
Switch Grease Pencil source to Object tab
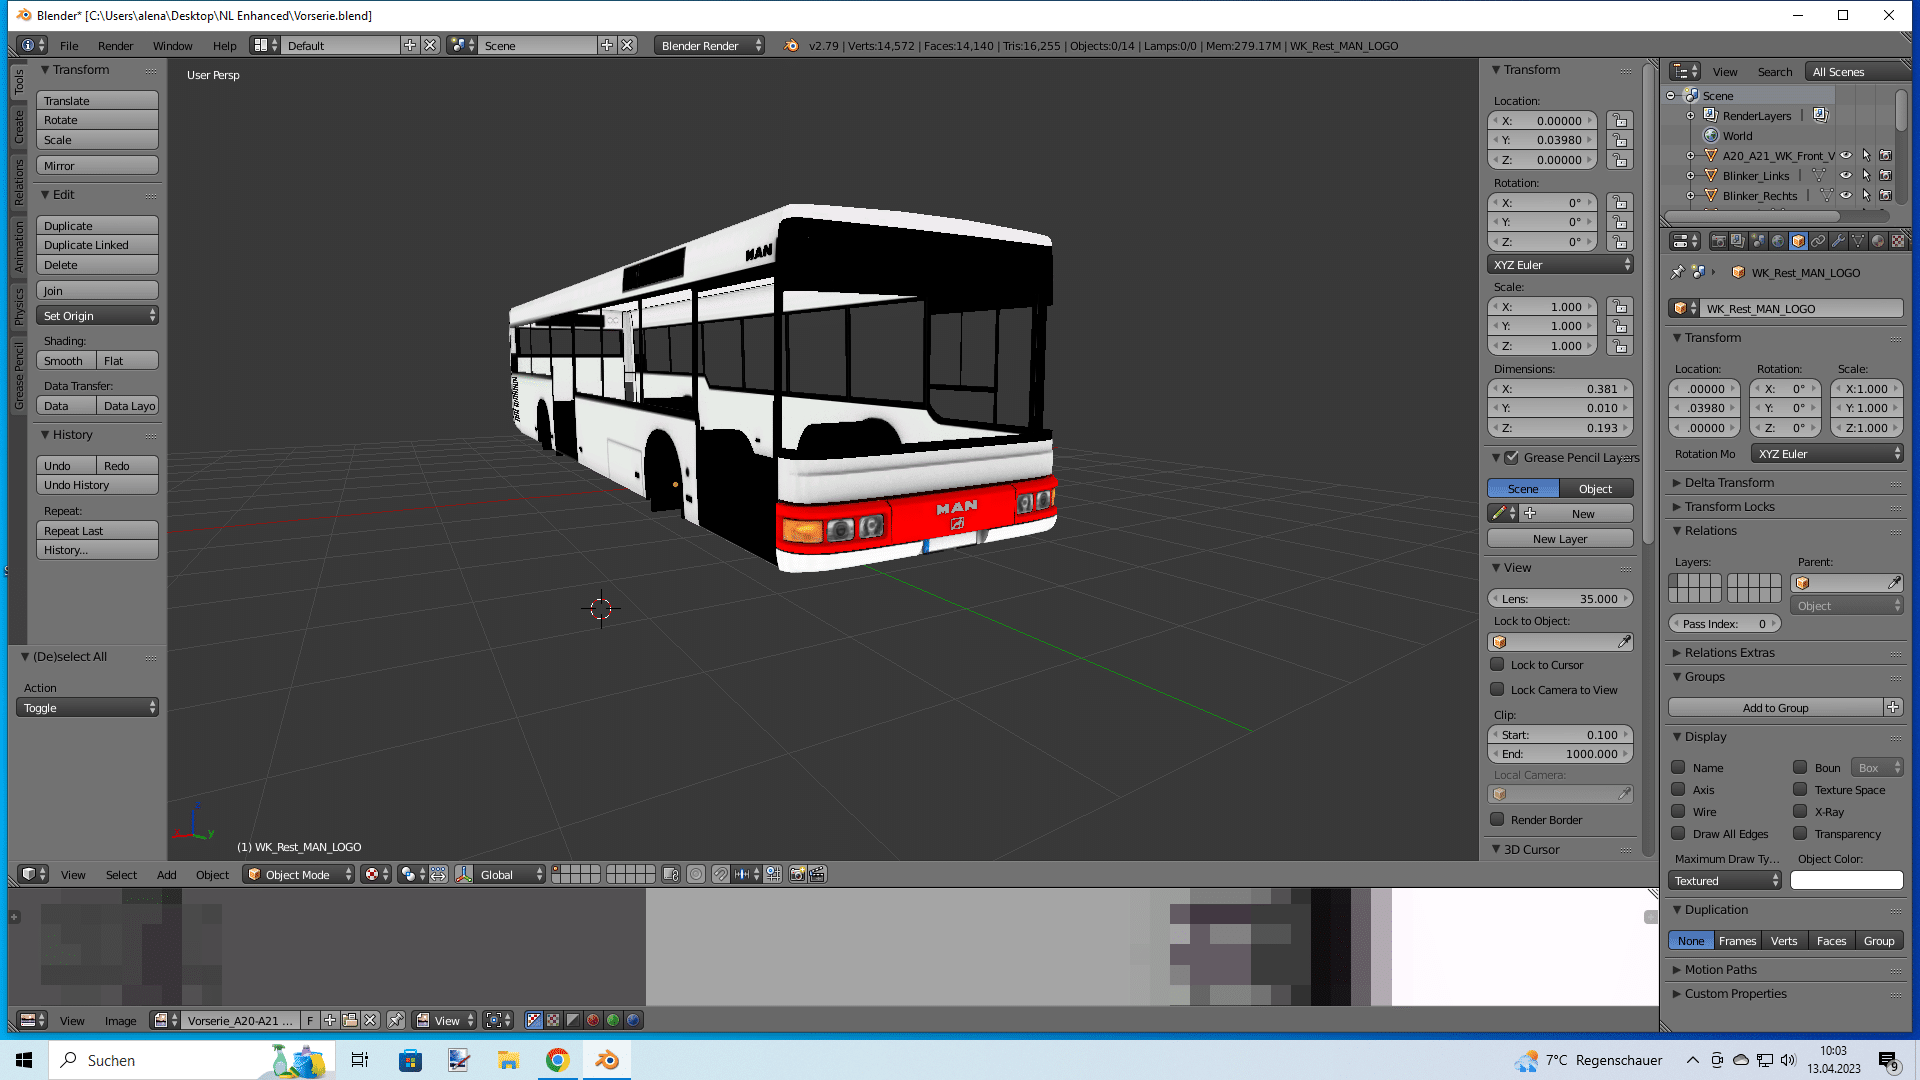pos(1595,488)
